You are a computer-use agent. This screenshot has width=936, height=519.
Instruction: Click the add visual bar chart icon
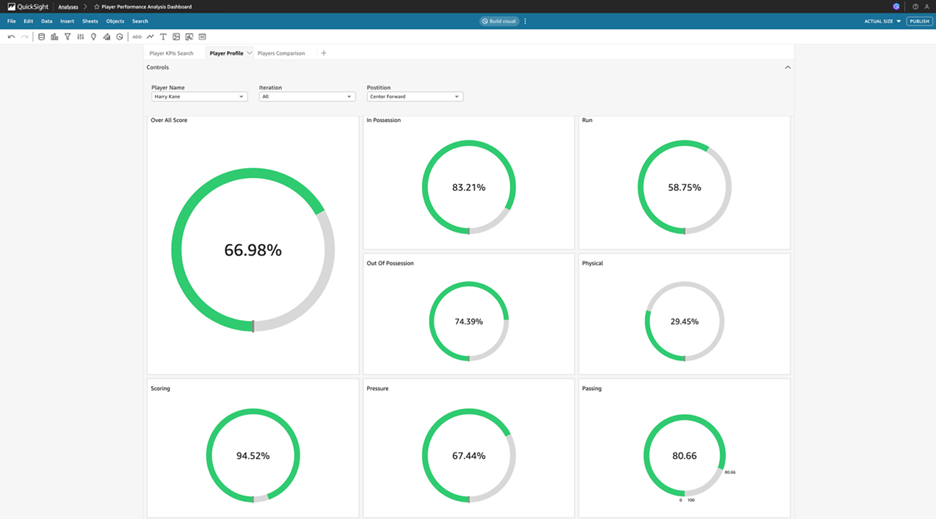pyautogui.click(x=54, y=37)
